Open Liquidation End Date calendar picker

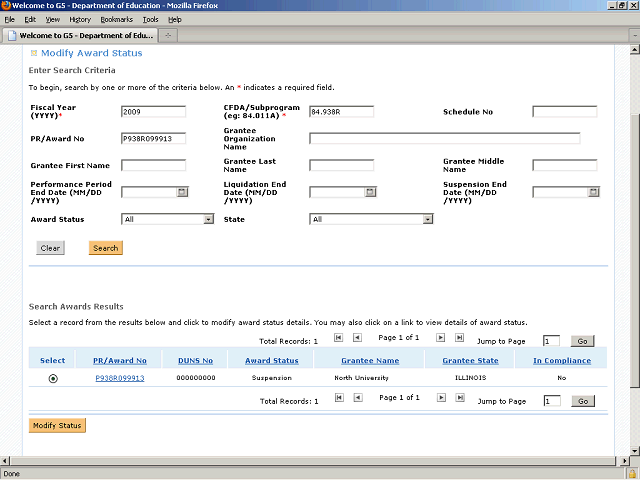pyautogui.click(x=370, y=192)
